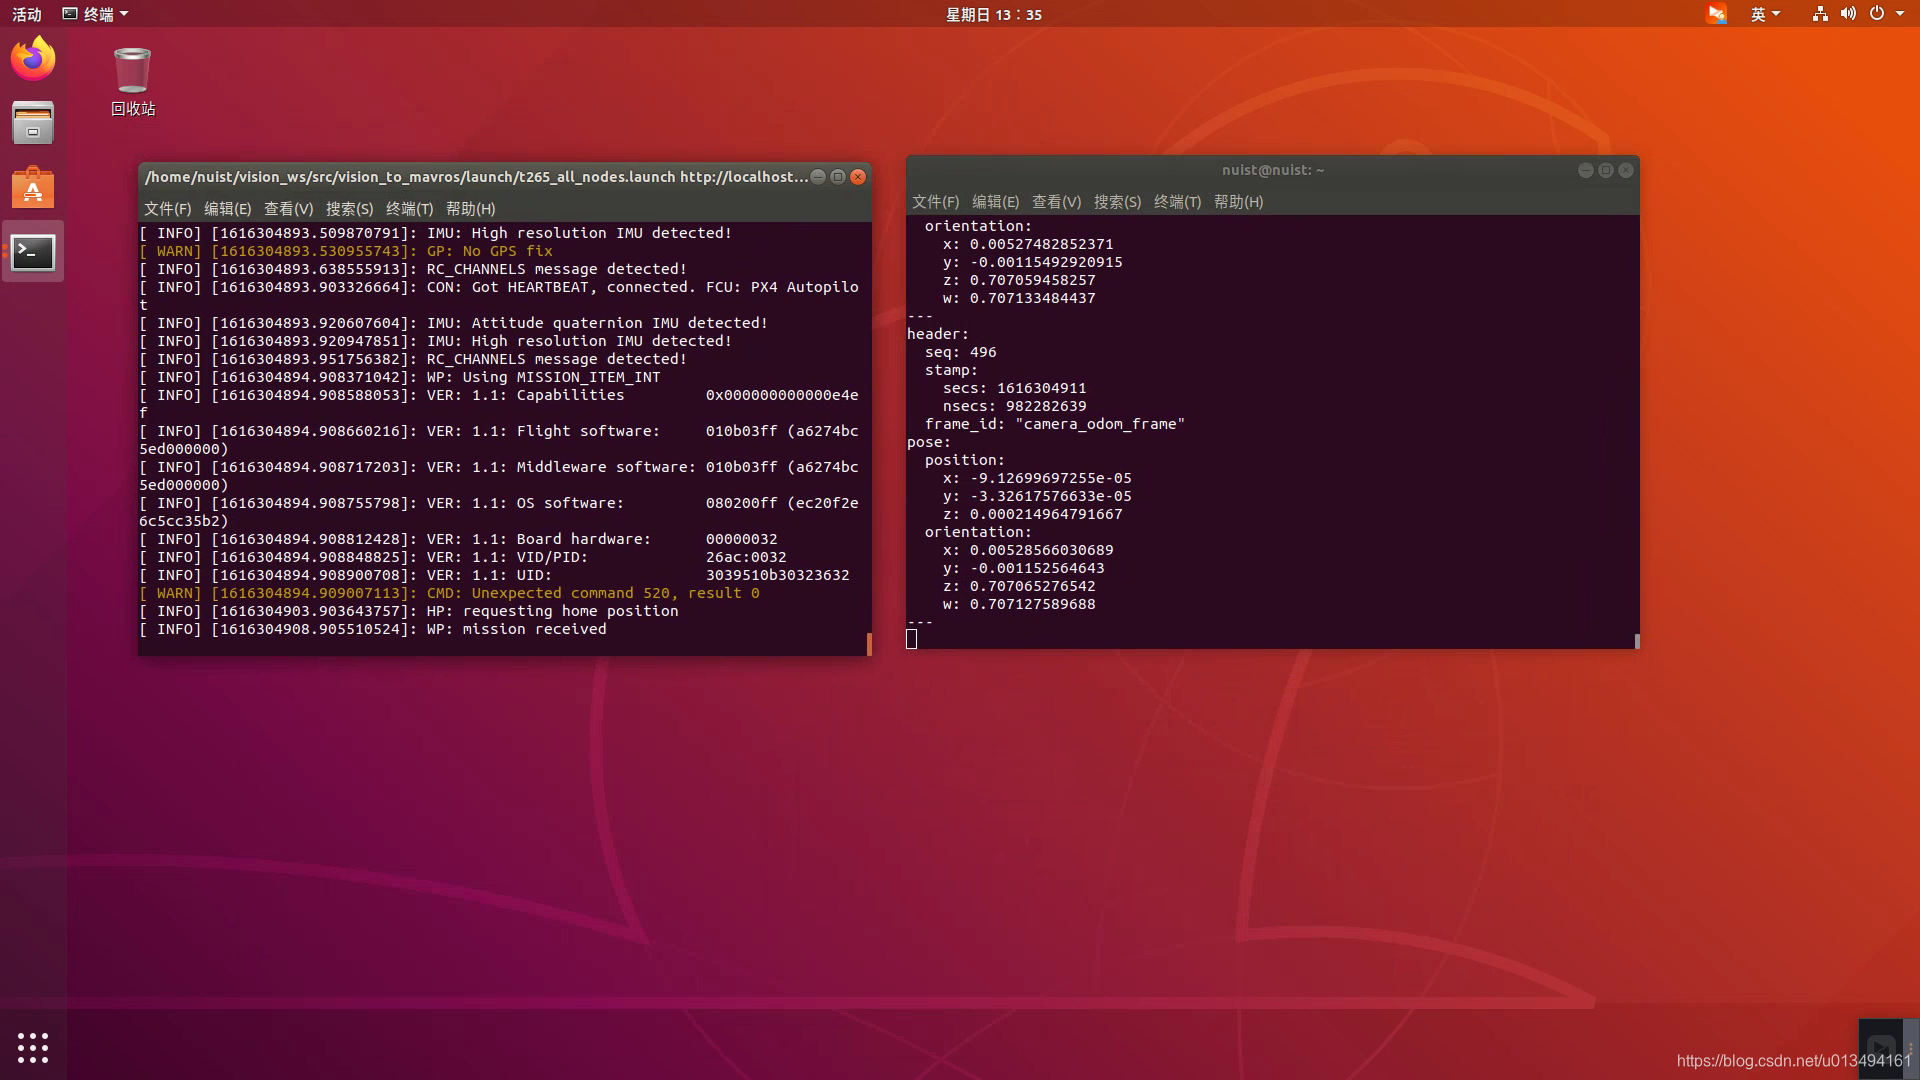Show applications grid button
1920x1080 pixels.
click(33, 1047)
